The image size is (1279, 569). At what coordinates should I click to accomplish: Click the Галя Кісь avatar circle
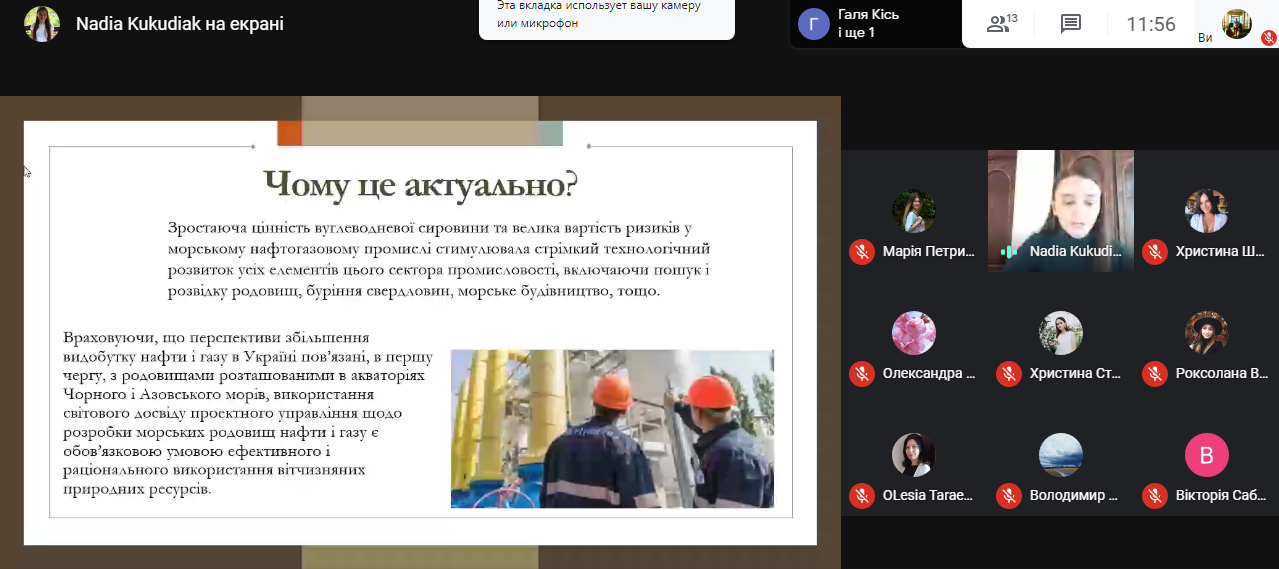[814, 24]
